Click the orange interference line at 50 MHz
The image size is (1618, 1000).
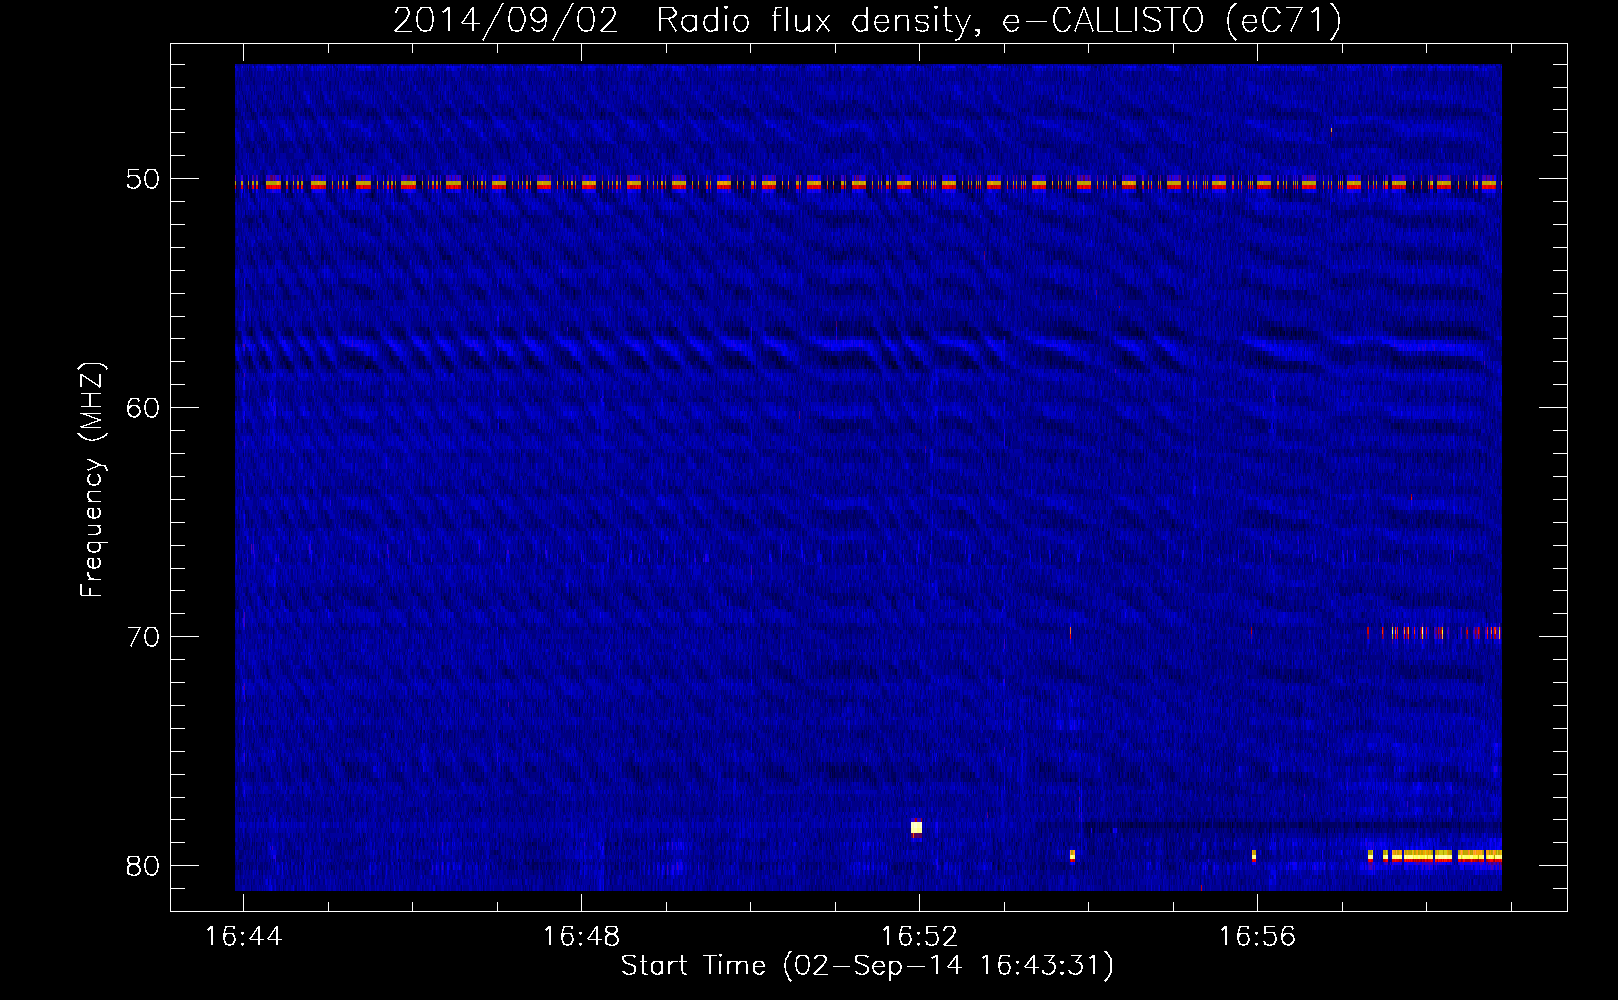point(868,184)
